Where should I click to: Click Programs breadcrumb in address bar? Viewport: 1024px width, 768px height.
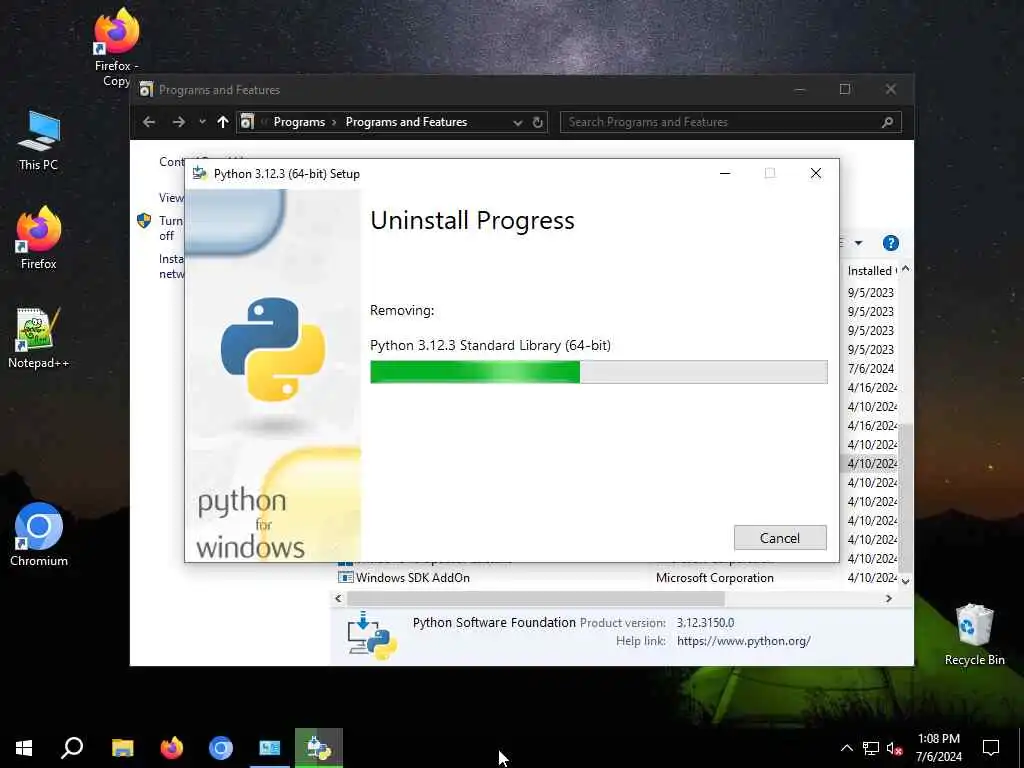click(x=299, y=122)
